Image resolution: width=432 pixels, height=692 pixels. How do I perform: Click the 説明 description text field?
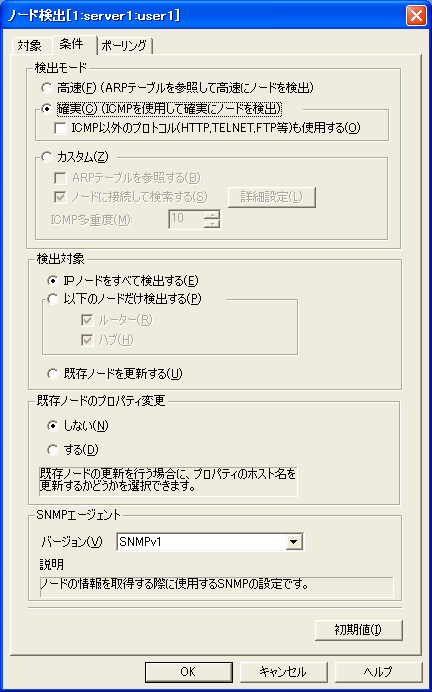click(216, 587)
